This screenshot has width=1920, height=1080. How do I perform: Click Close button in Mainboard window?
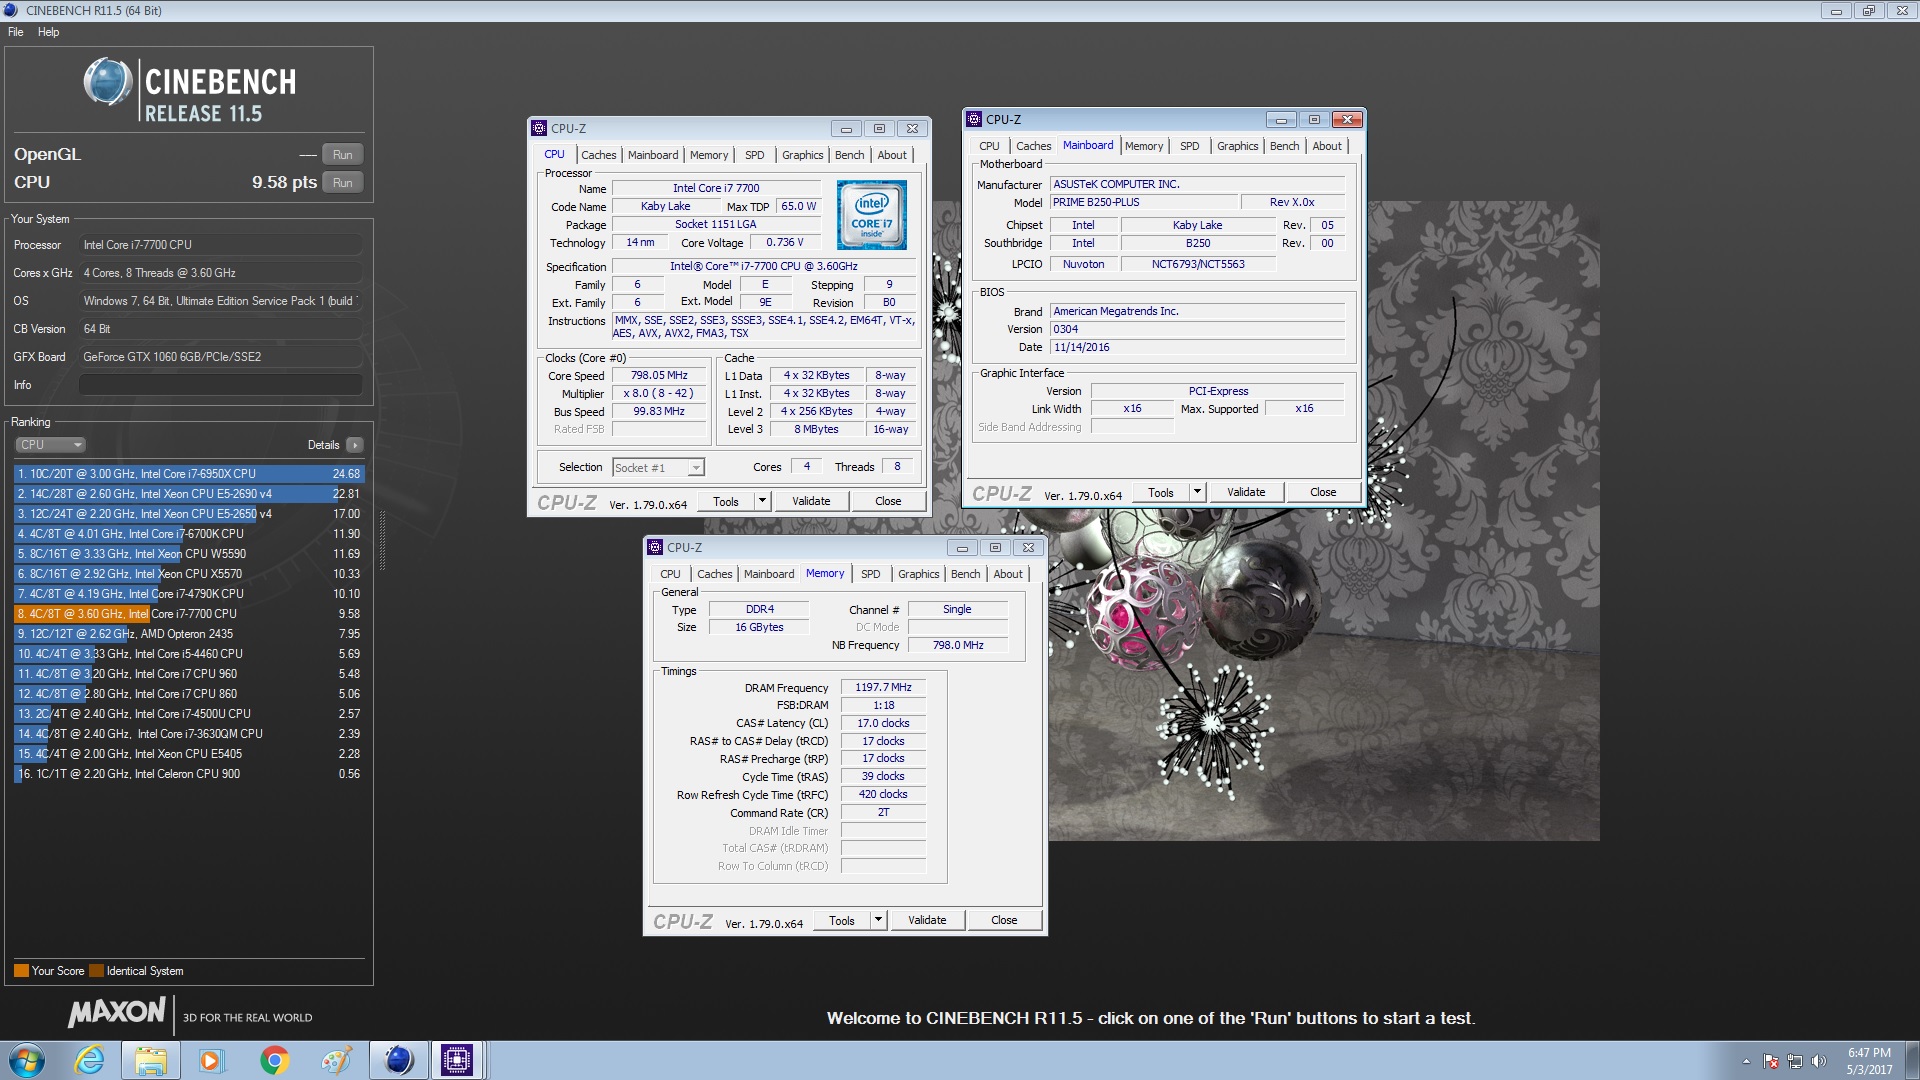point(1323,493)
